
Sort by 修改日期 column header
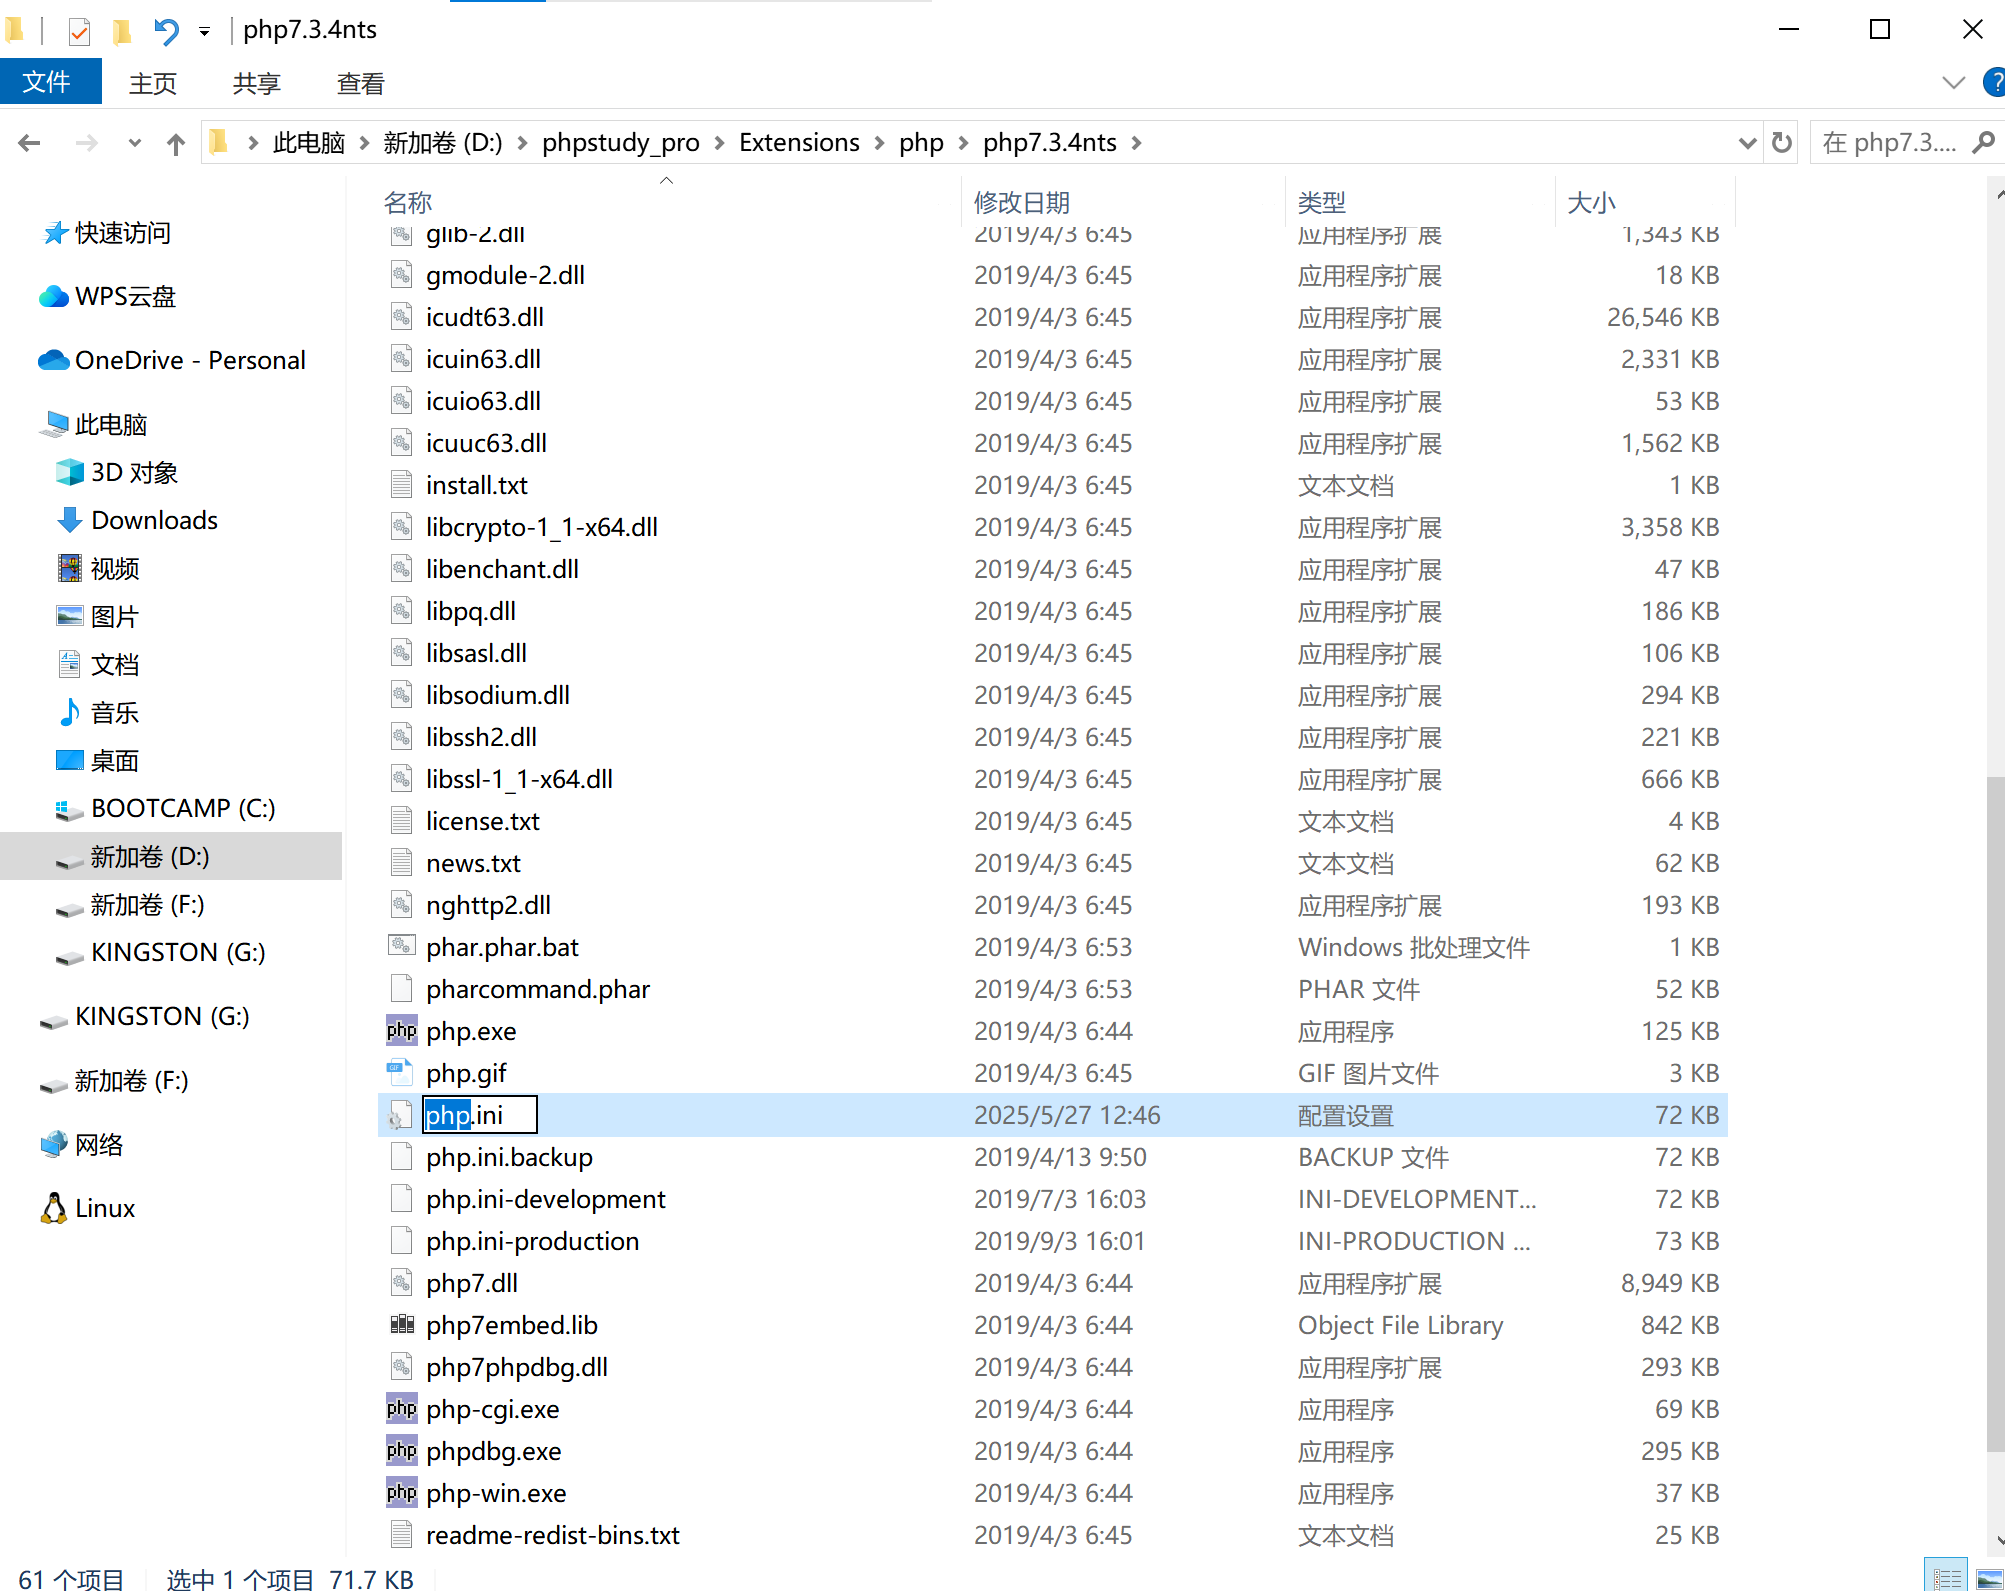(1022, 203)
